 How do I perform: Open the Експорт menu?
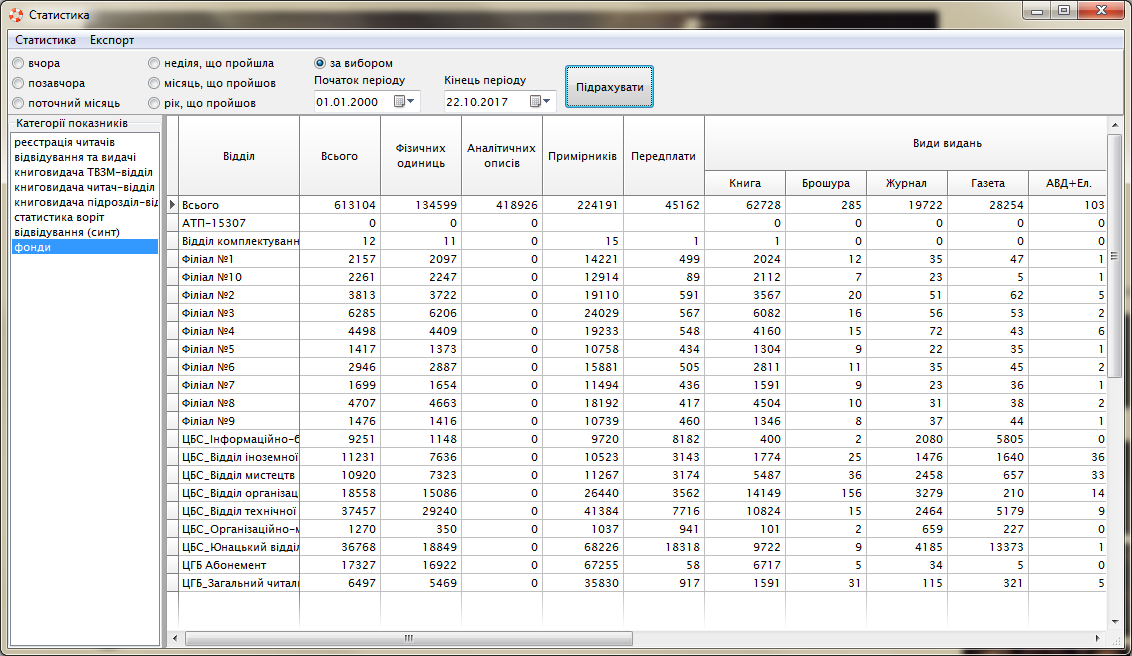[112, 40]
